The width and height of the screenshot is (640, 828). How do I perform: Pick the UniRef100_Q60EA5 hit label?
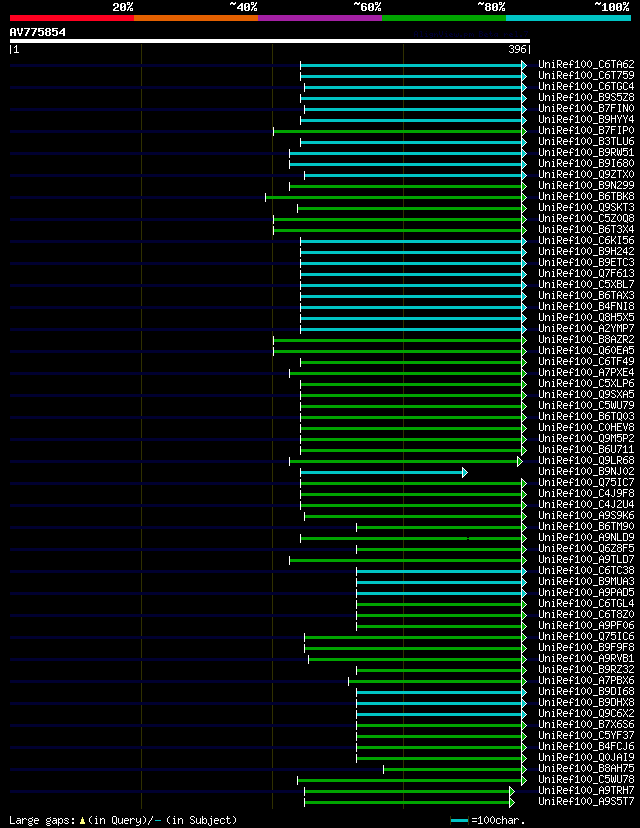(586, 351)
